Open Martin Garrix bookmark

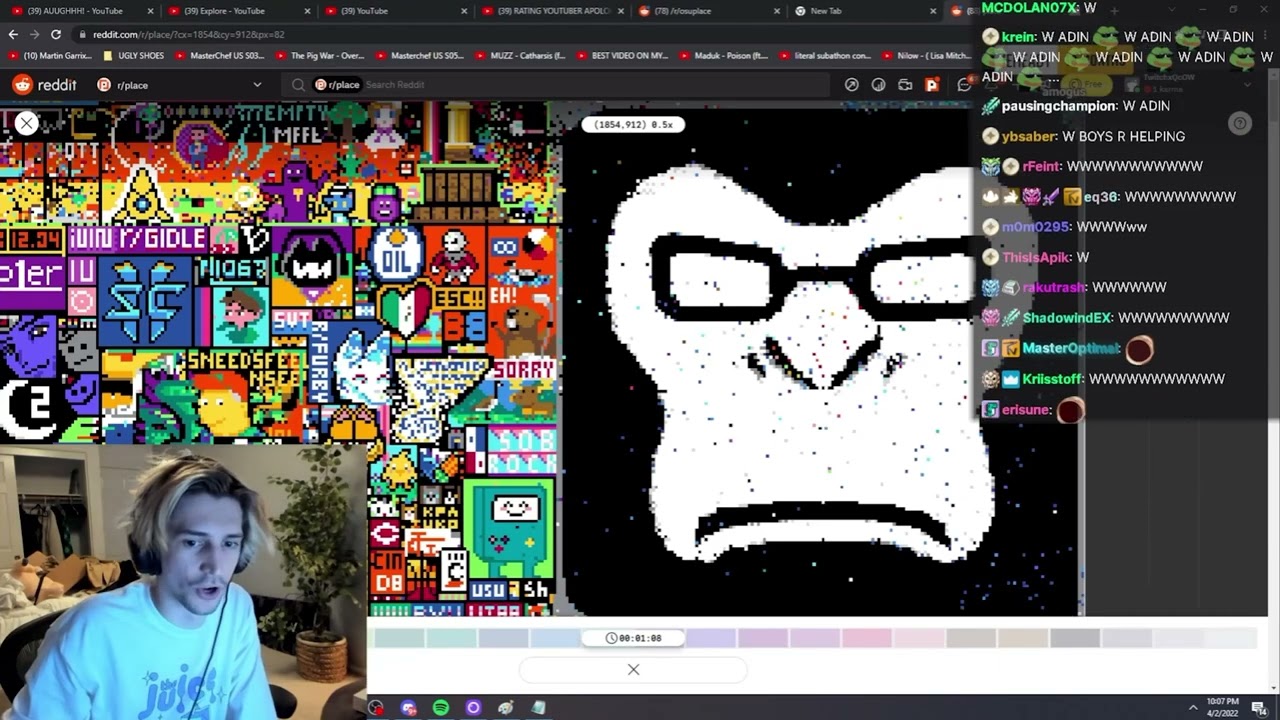click(x=48, y=56)
